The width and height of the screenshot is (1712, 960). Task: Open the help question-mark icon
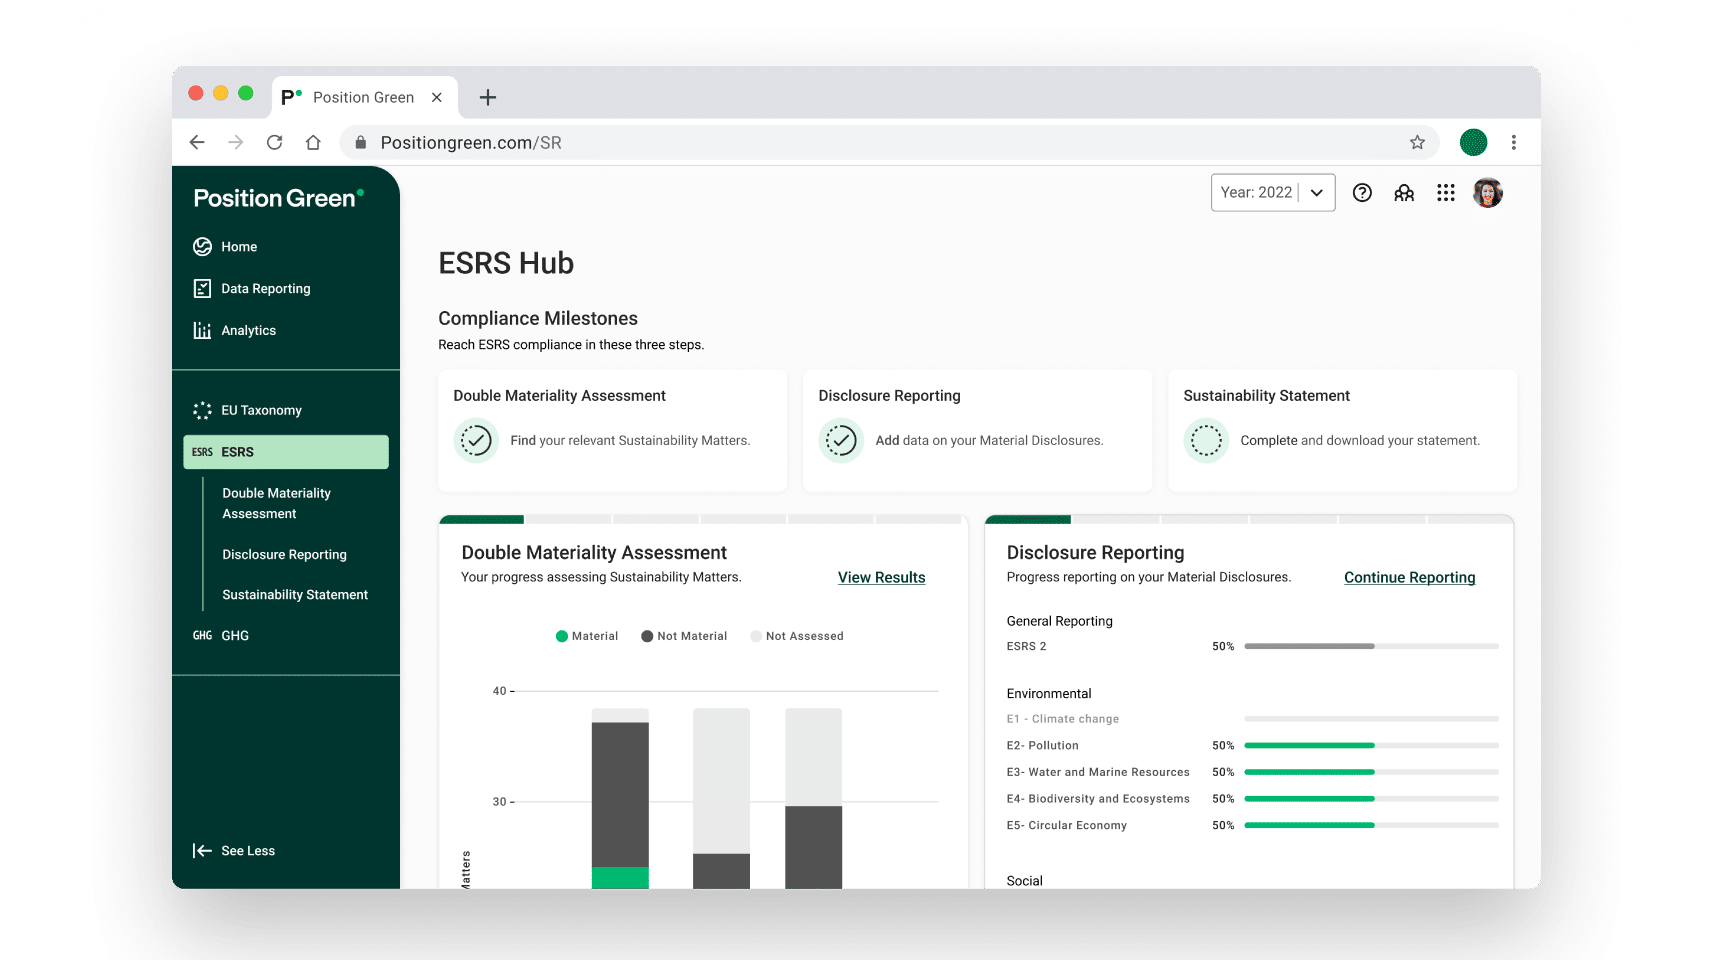click(1362, 192)
